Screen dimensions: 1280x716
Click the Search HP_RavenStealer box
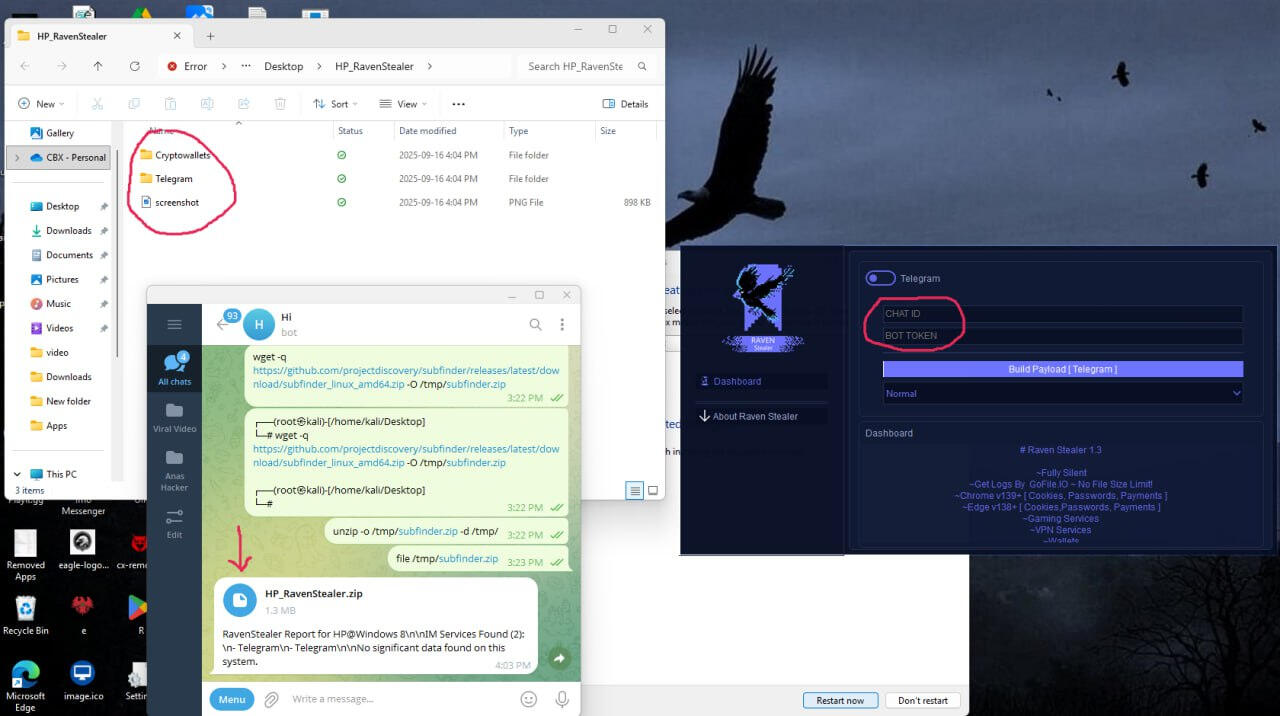(588, 66)
